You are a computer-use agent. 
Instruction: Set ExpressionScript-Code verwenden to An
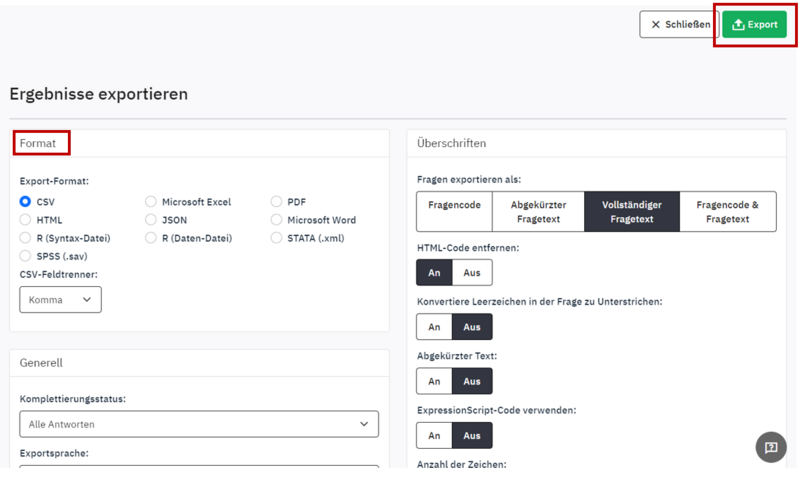(x=434, y=436)
